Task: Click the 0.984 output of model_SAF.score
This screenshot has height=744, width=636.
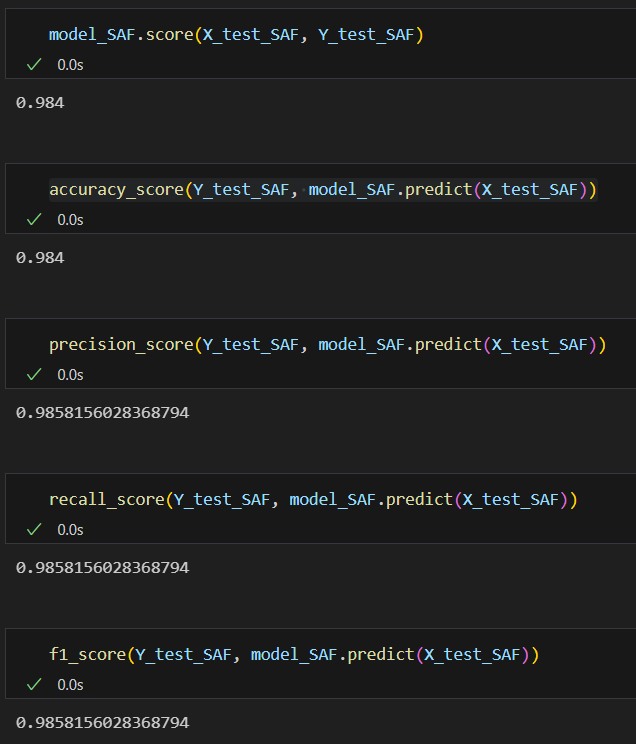Action: (40, 103)
